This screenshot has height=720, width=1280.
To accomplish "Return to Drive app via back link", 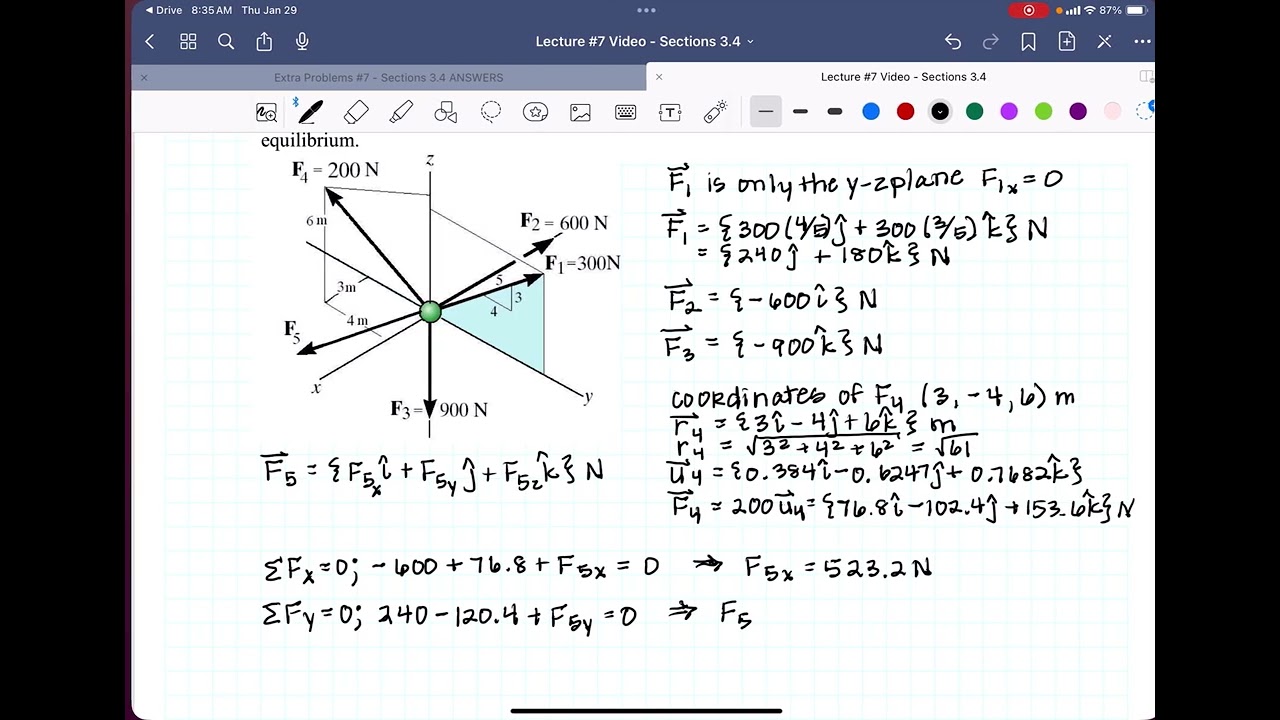I will pyautogui.click(x=164, y=10).
